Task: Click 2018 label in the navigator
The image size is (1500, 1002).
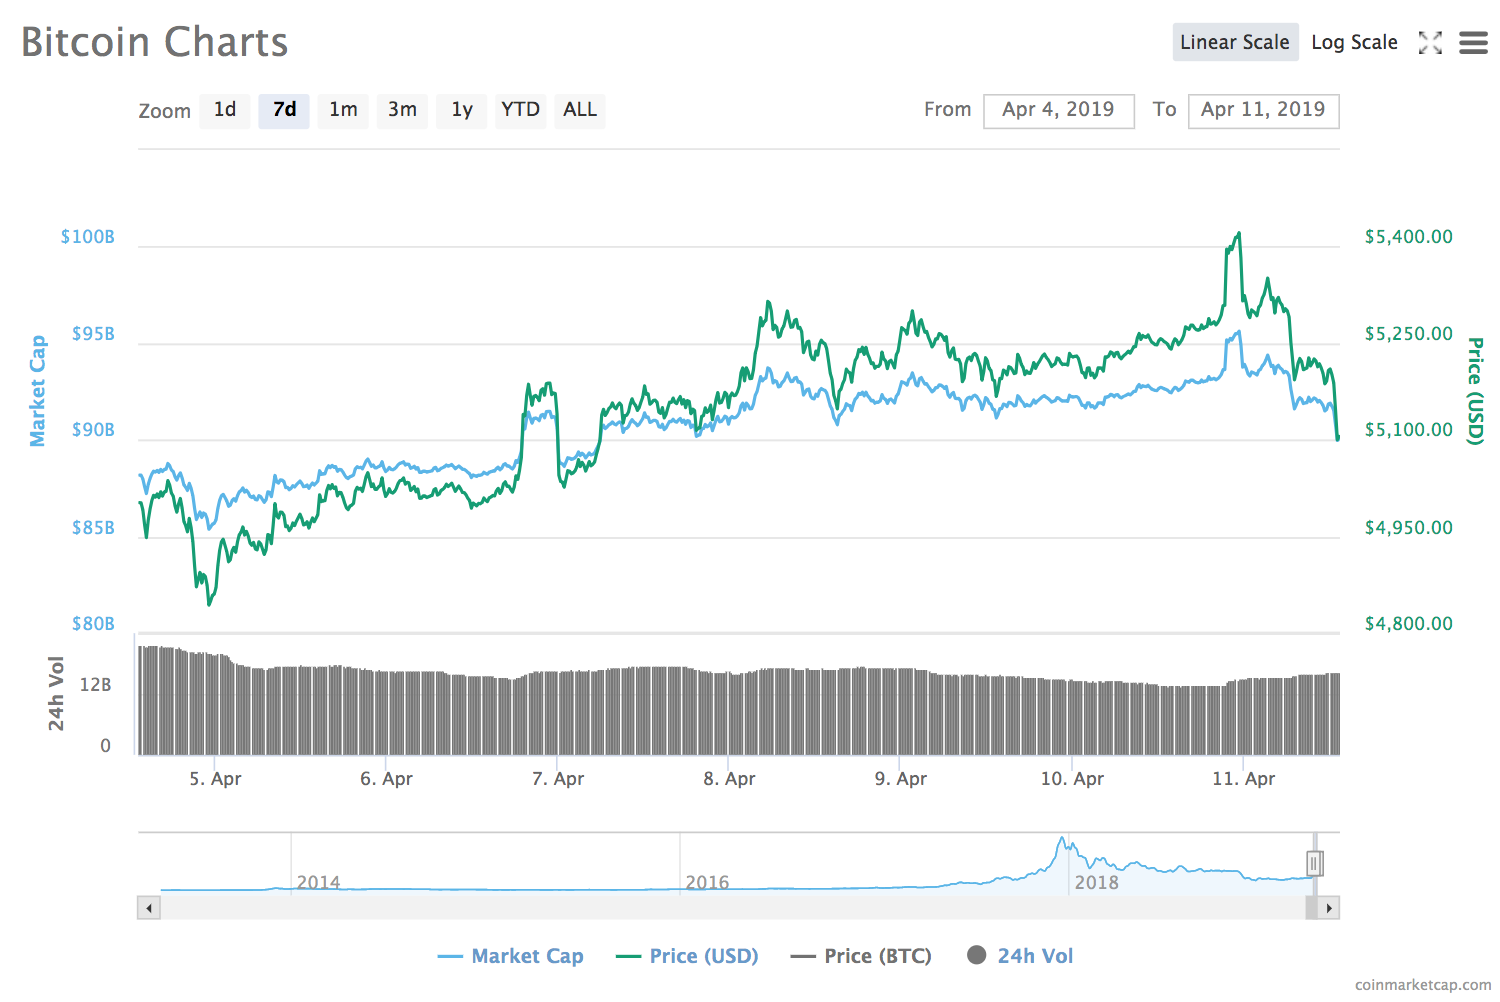Action: (x=1096, y=882)
